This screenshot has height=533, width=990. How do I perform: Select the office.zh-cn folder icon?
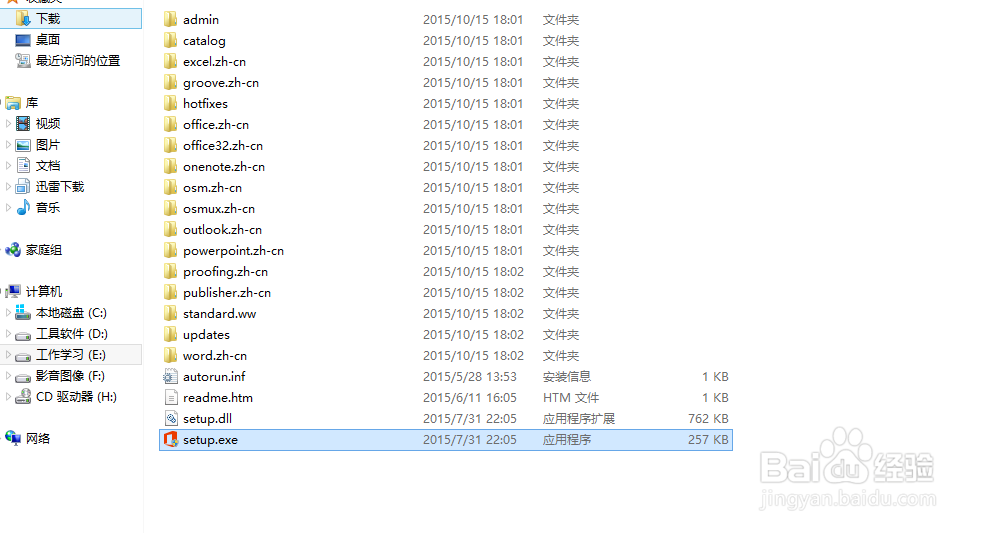(x=170, y=124)
